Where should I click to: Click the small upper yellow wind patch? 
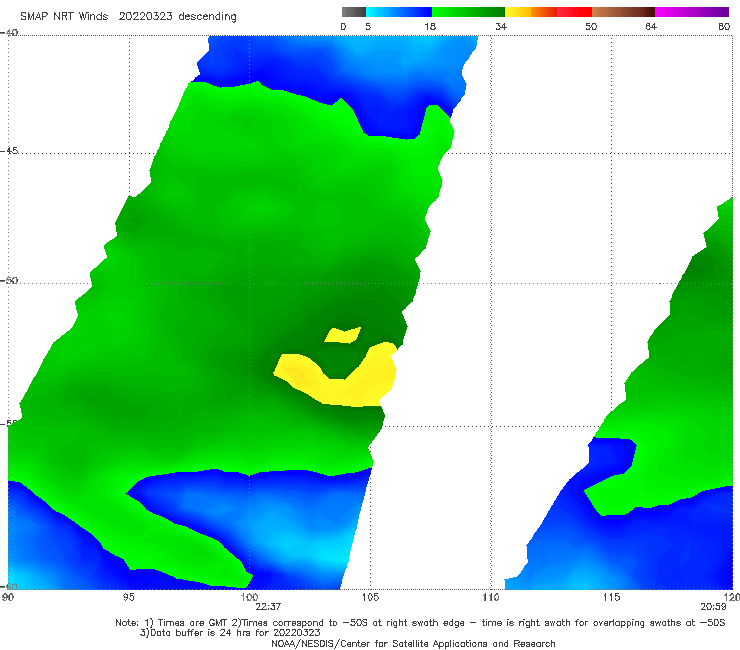pyautogui.click(x=343, y=335)
